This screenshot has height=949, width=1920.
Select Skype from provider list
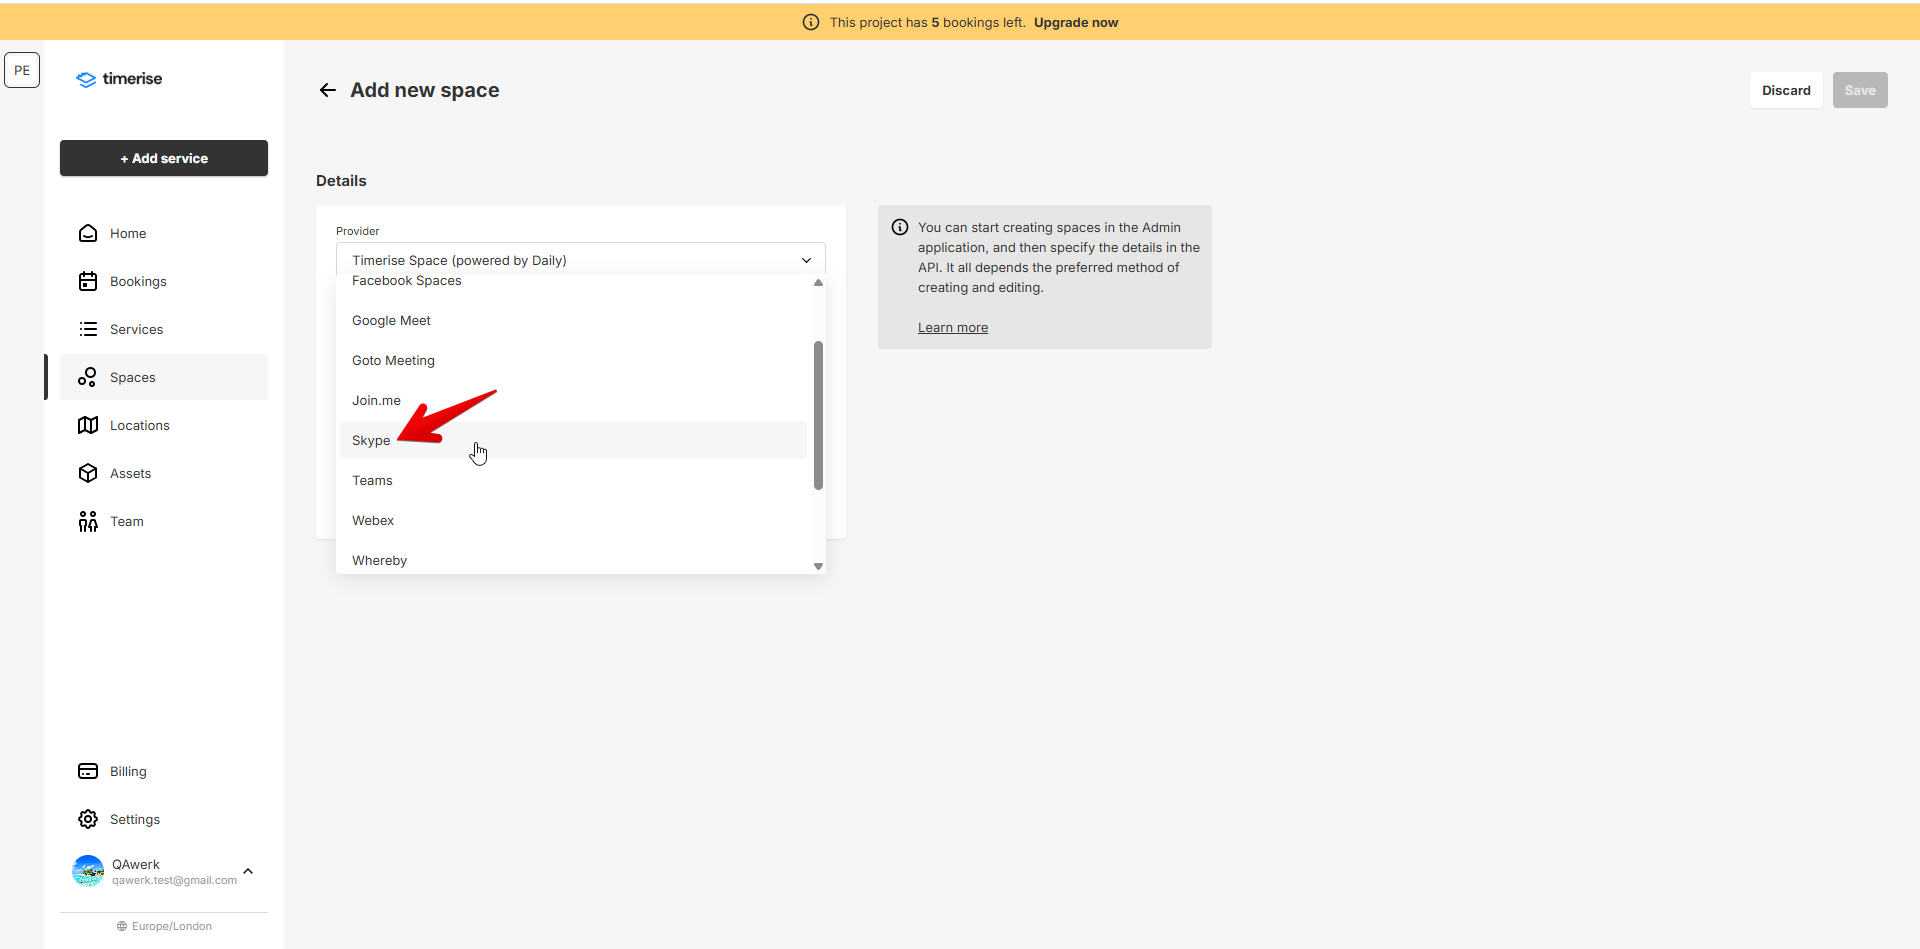click(x=573, y=440)
